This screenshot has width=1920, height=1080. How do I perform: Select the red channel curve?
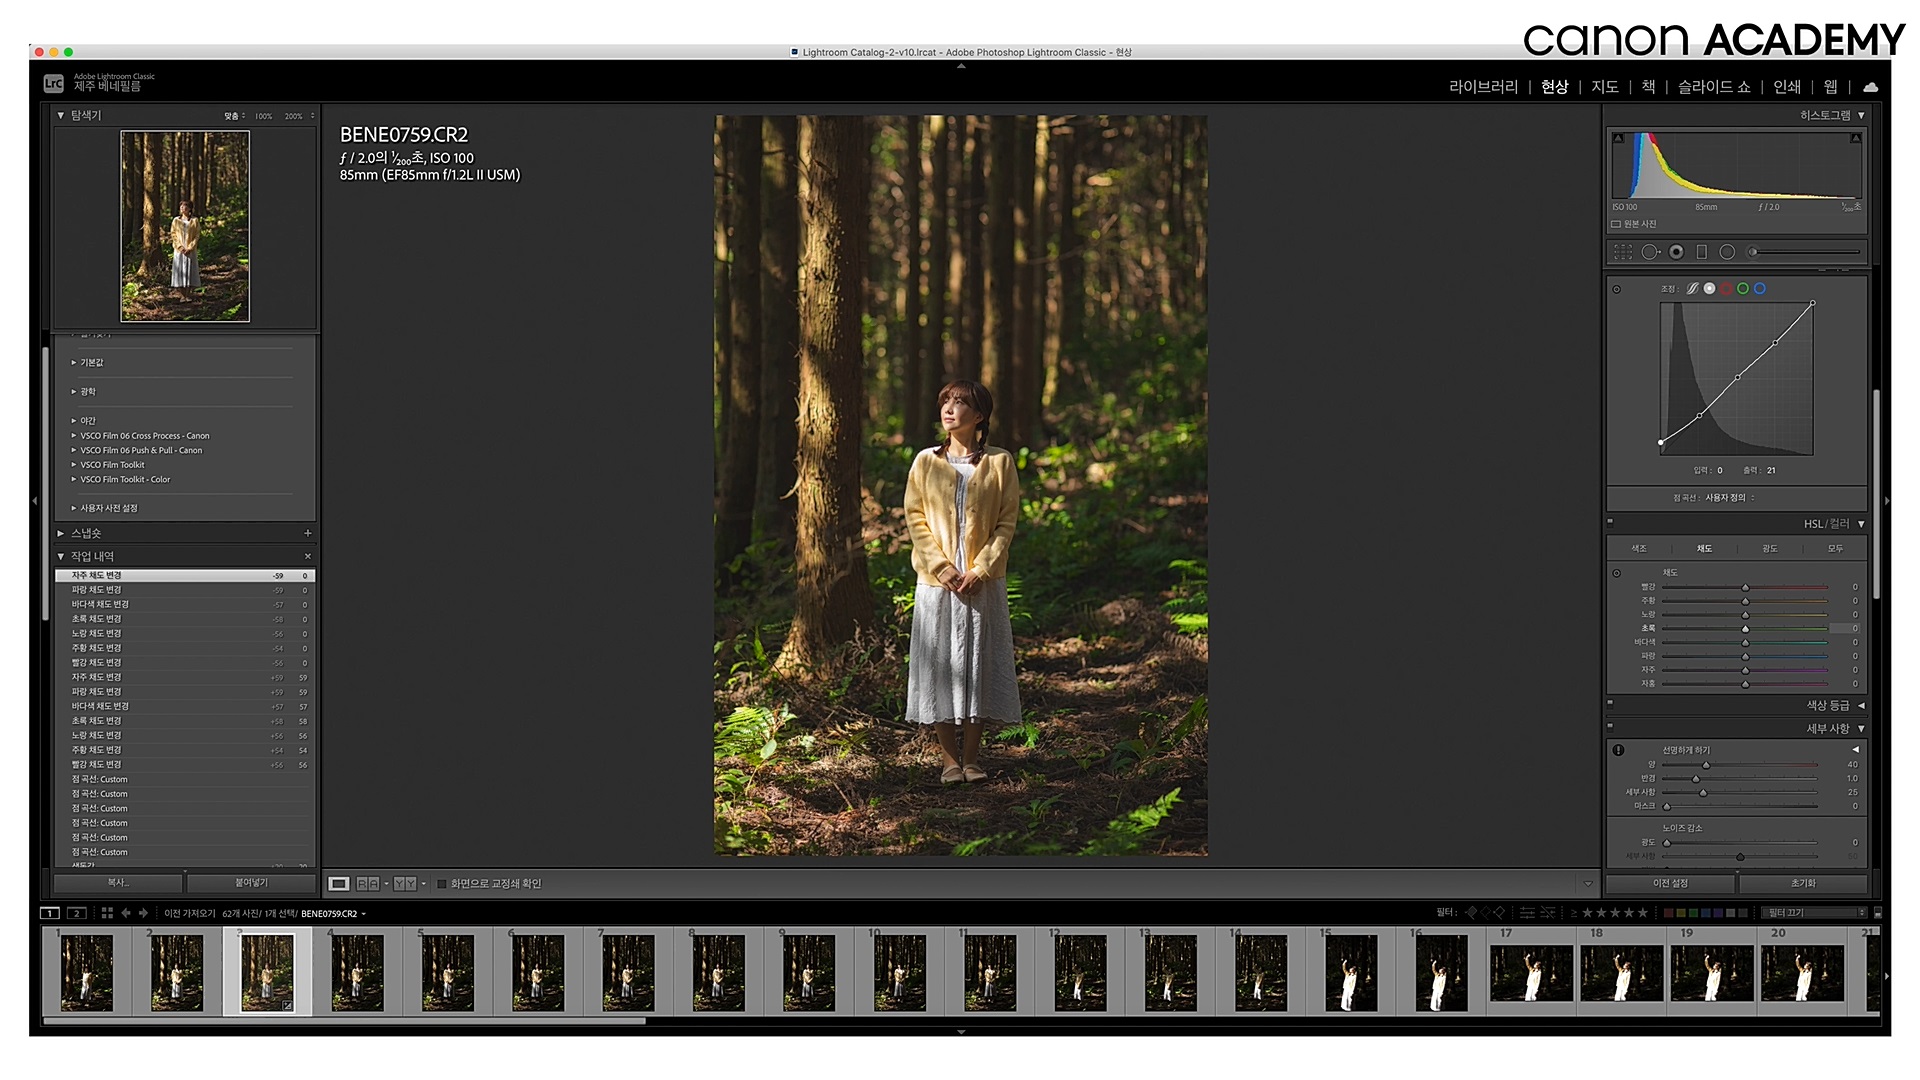pyautogui.click(x=1726, y=288)
